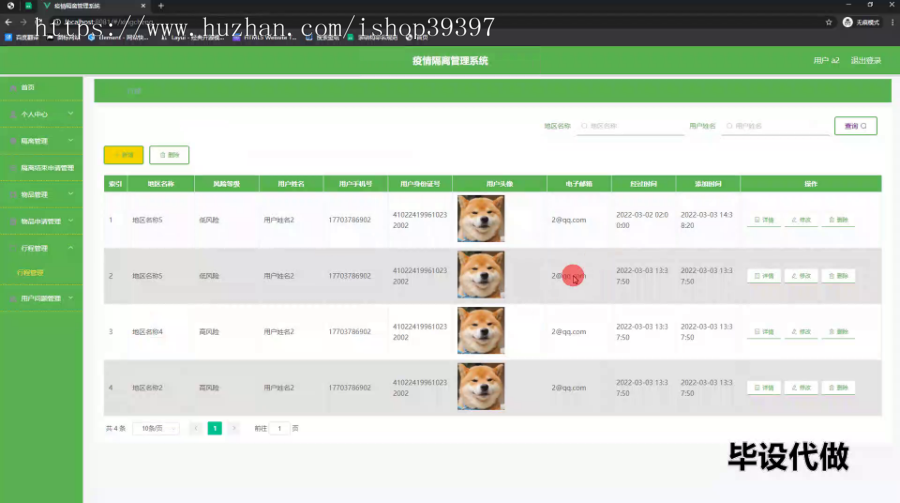Click the user avatar thumbnail in row 2
900x503 pixels.
pyautogui.click(x=481, y=274)
